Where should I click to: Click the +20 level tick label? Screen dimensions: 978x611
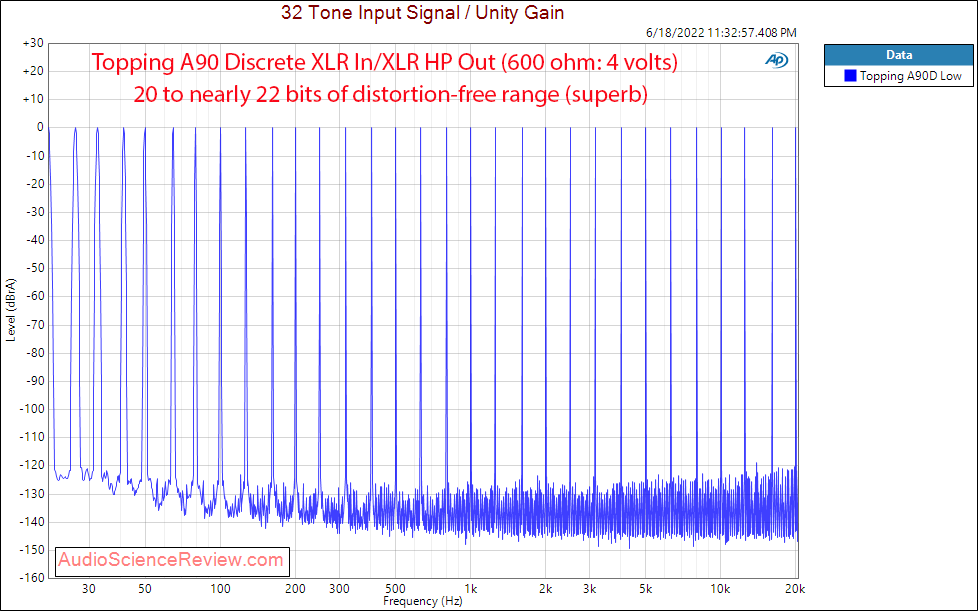click(32, 71)
